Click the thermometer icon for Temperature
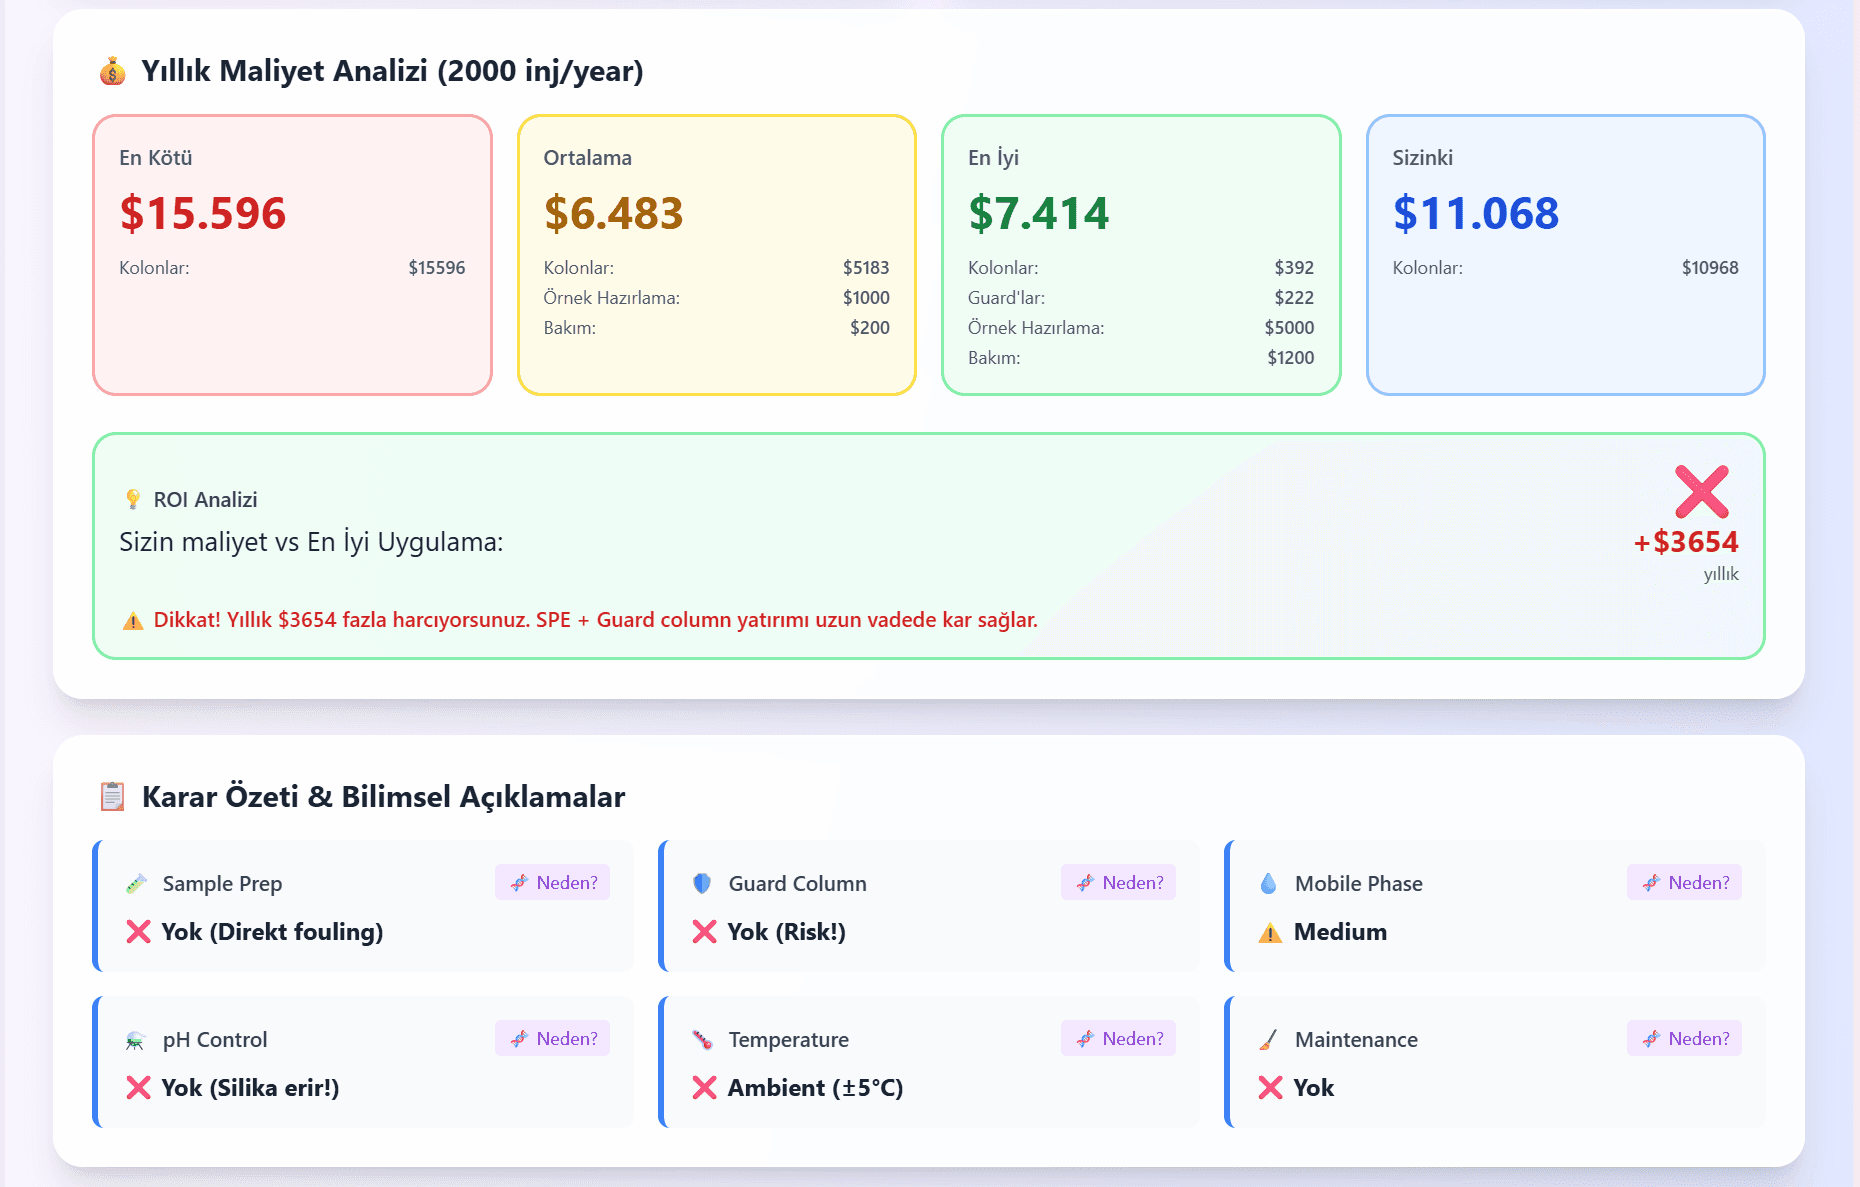 point(702,1040)
